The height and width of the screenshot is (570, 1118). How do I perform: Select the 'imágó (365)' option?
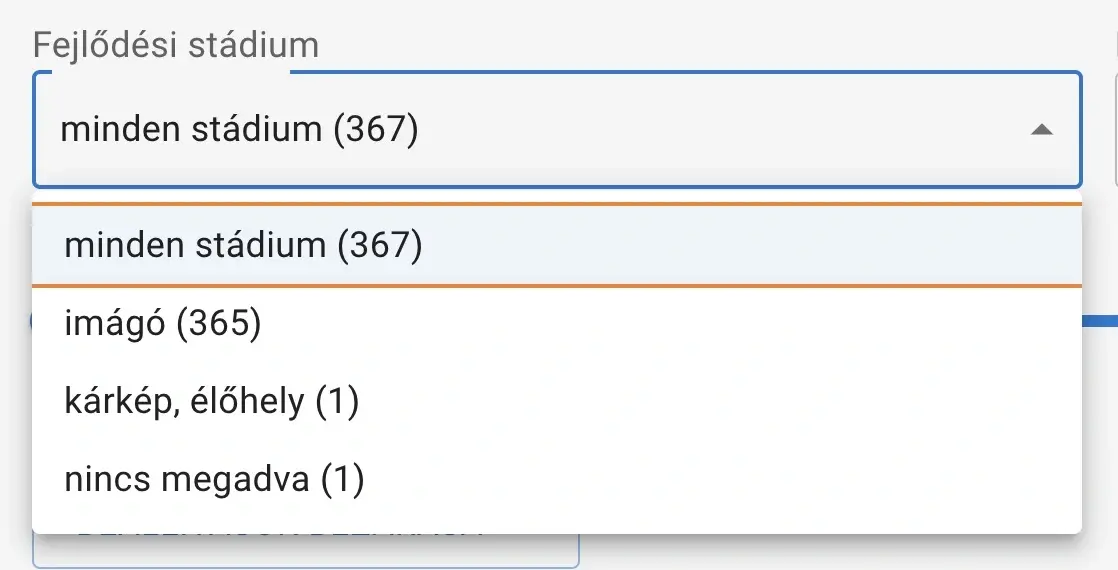(x=162, y=324)
